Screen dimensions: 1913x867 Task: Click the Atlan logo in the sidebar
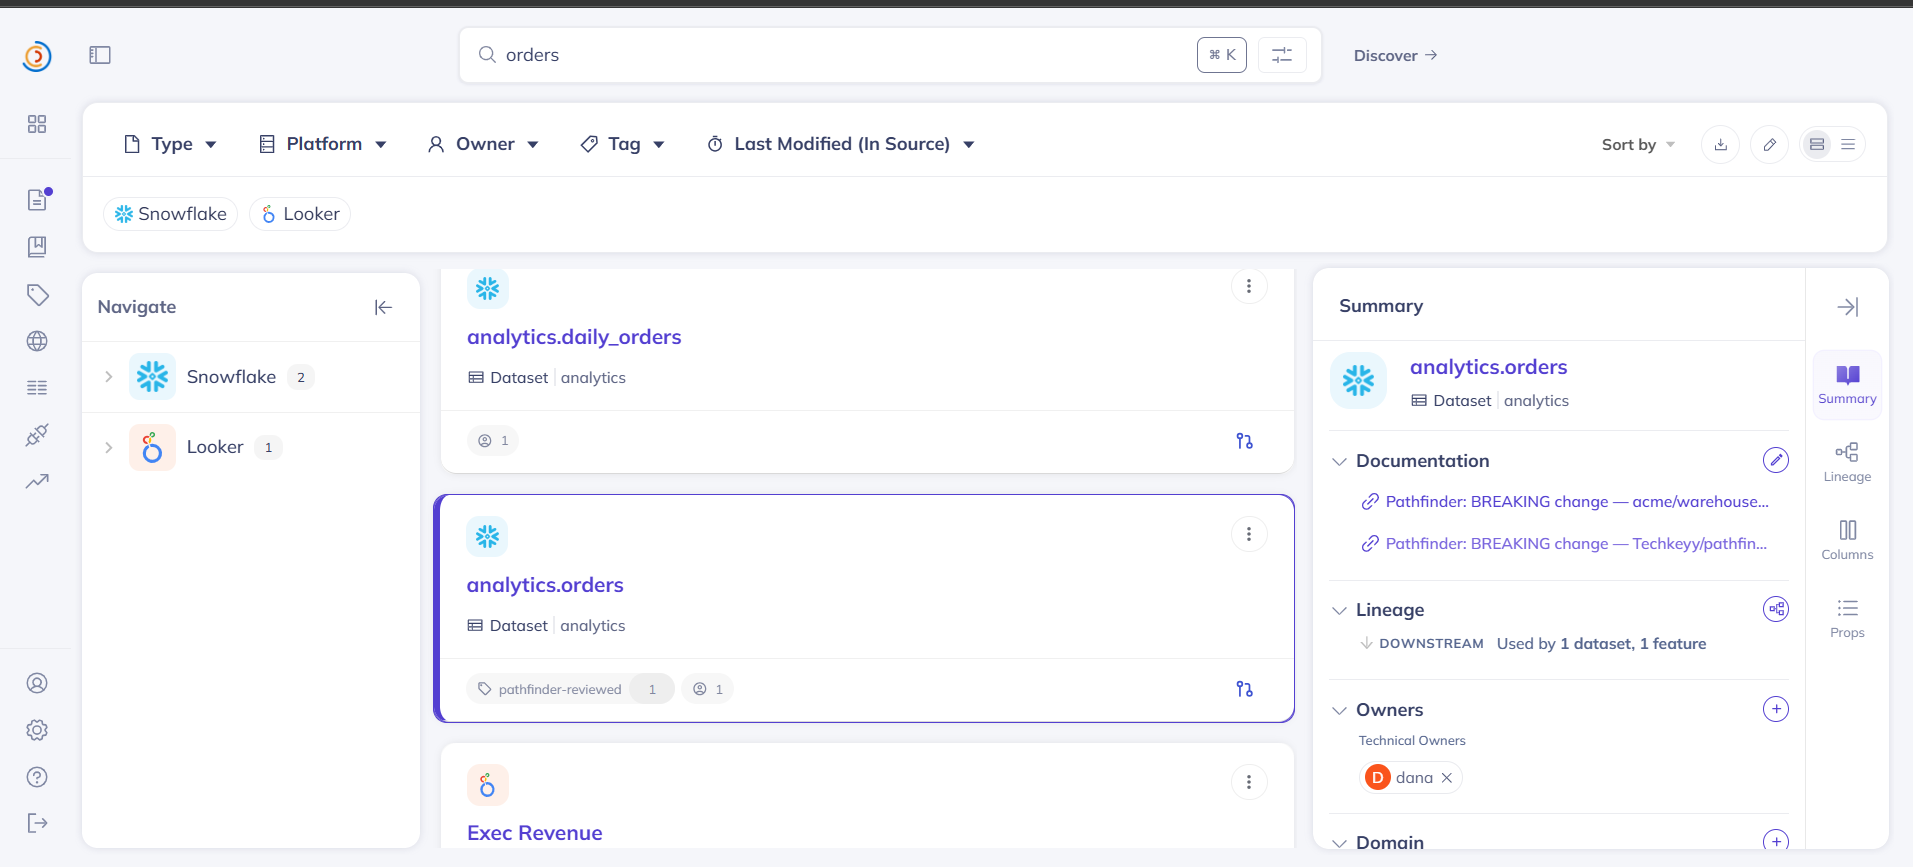click(37, 56)
